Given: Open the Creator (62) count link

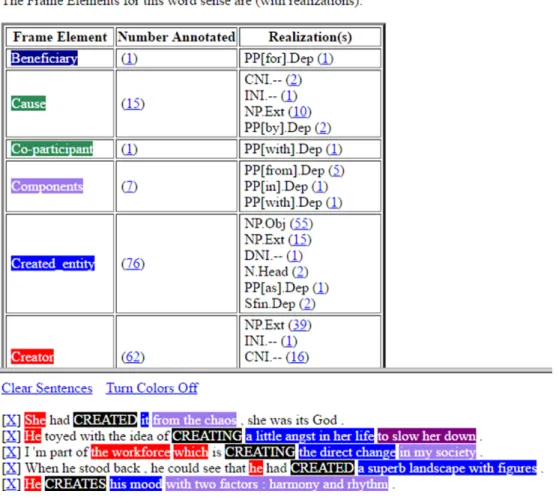Looking at the screenshot, I should (x=133, y=356).
